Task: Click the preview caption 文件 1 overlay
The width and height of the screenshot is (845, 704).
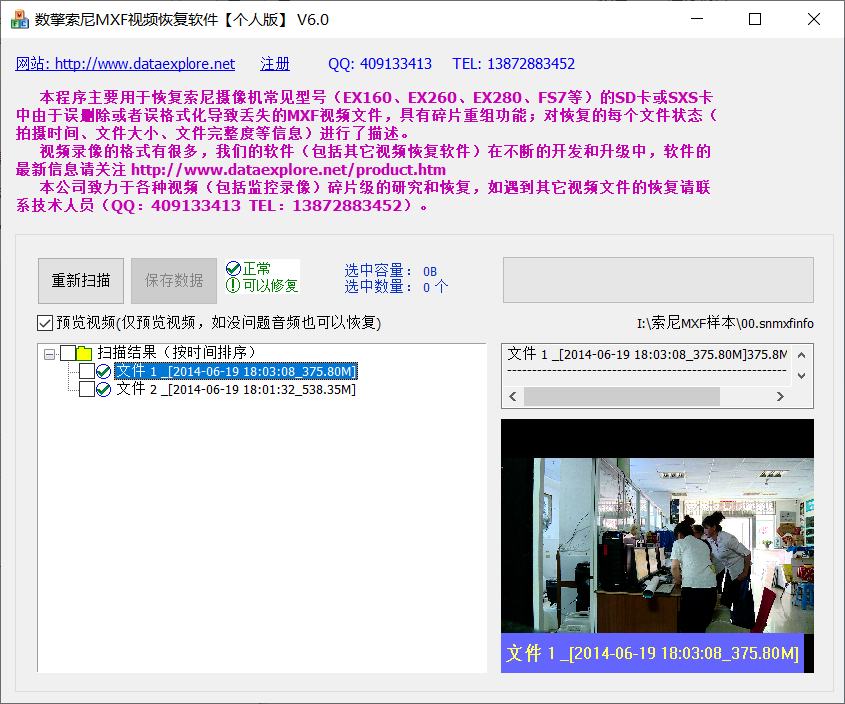Action: 652,653
